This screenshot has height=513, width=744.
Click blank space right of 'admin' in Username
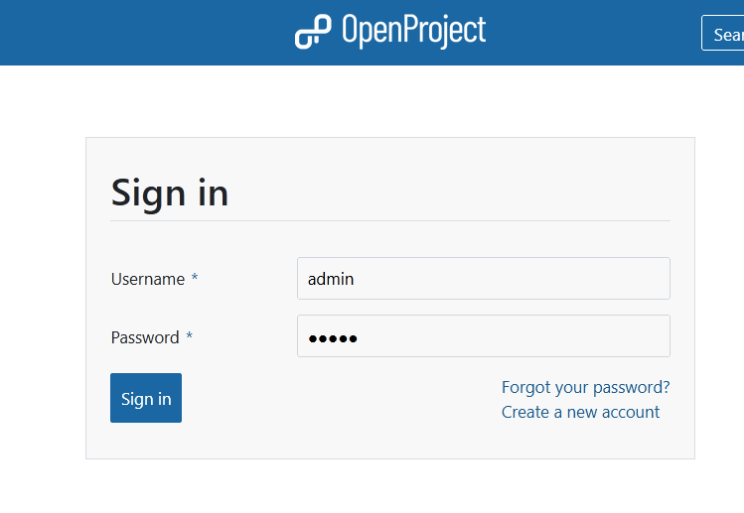click(x=550, y=279)
